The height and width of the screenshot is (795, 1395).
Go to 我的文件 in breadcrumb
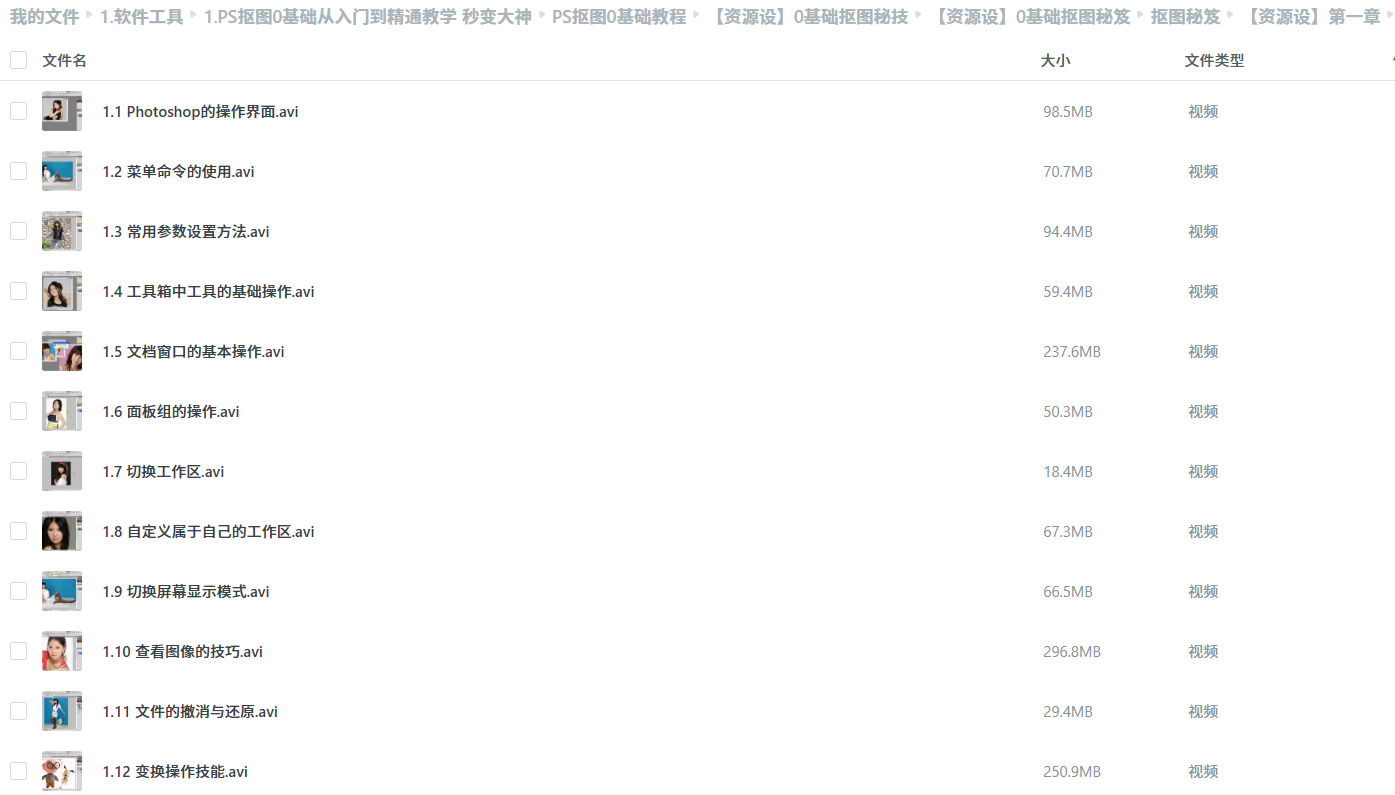(x=44, y=16)
